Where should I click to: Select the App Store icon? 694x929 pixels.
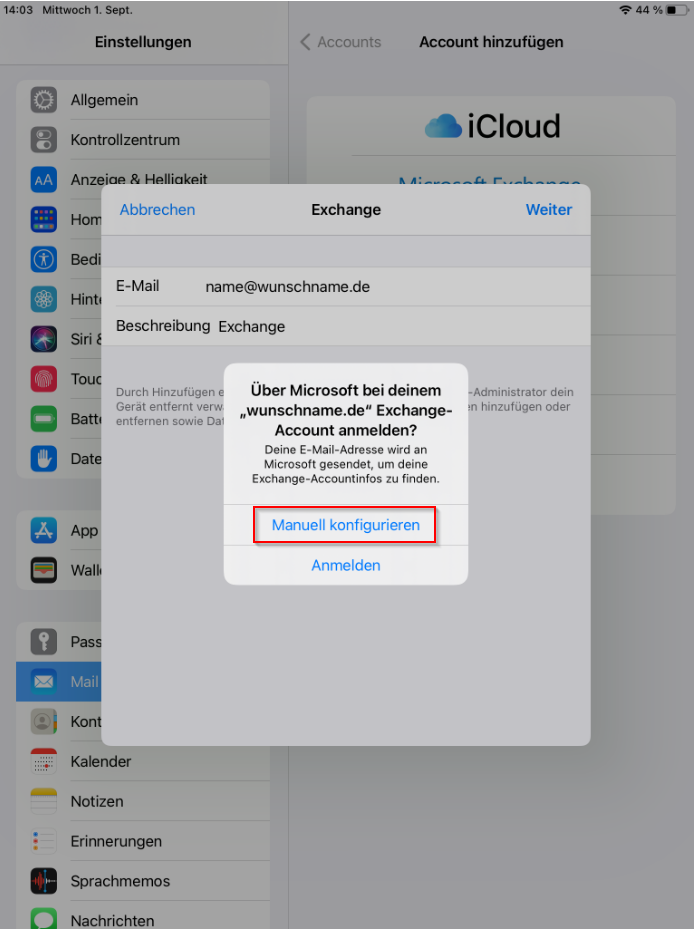[43, 530]
